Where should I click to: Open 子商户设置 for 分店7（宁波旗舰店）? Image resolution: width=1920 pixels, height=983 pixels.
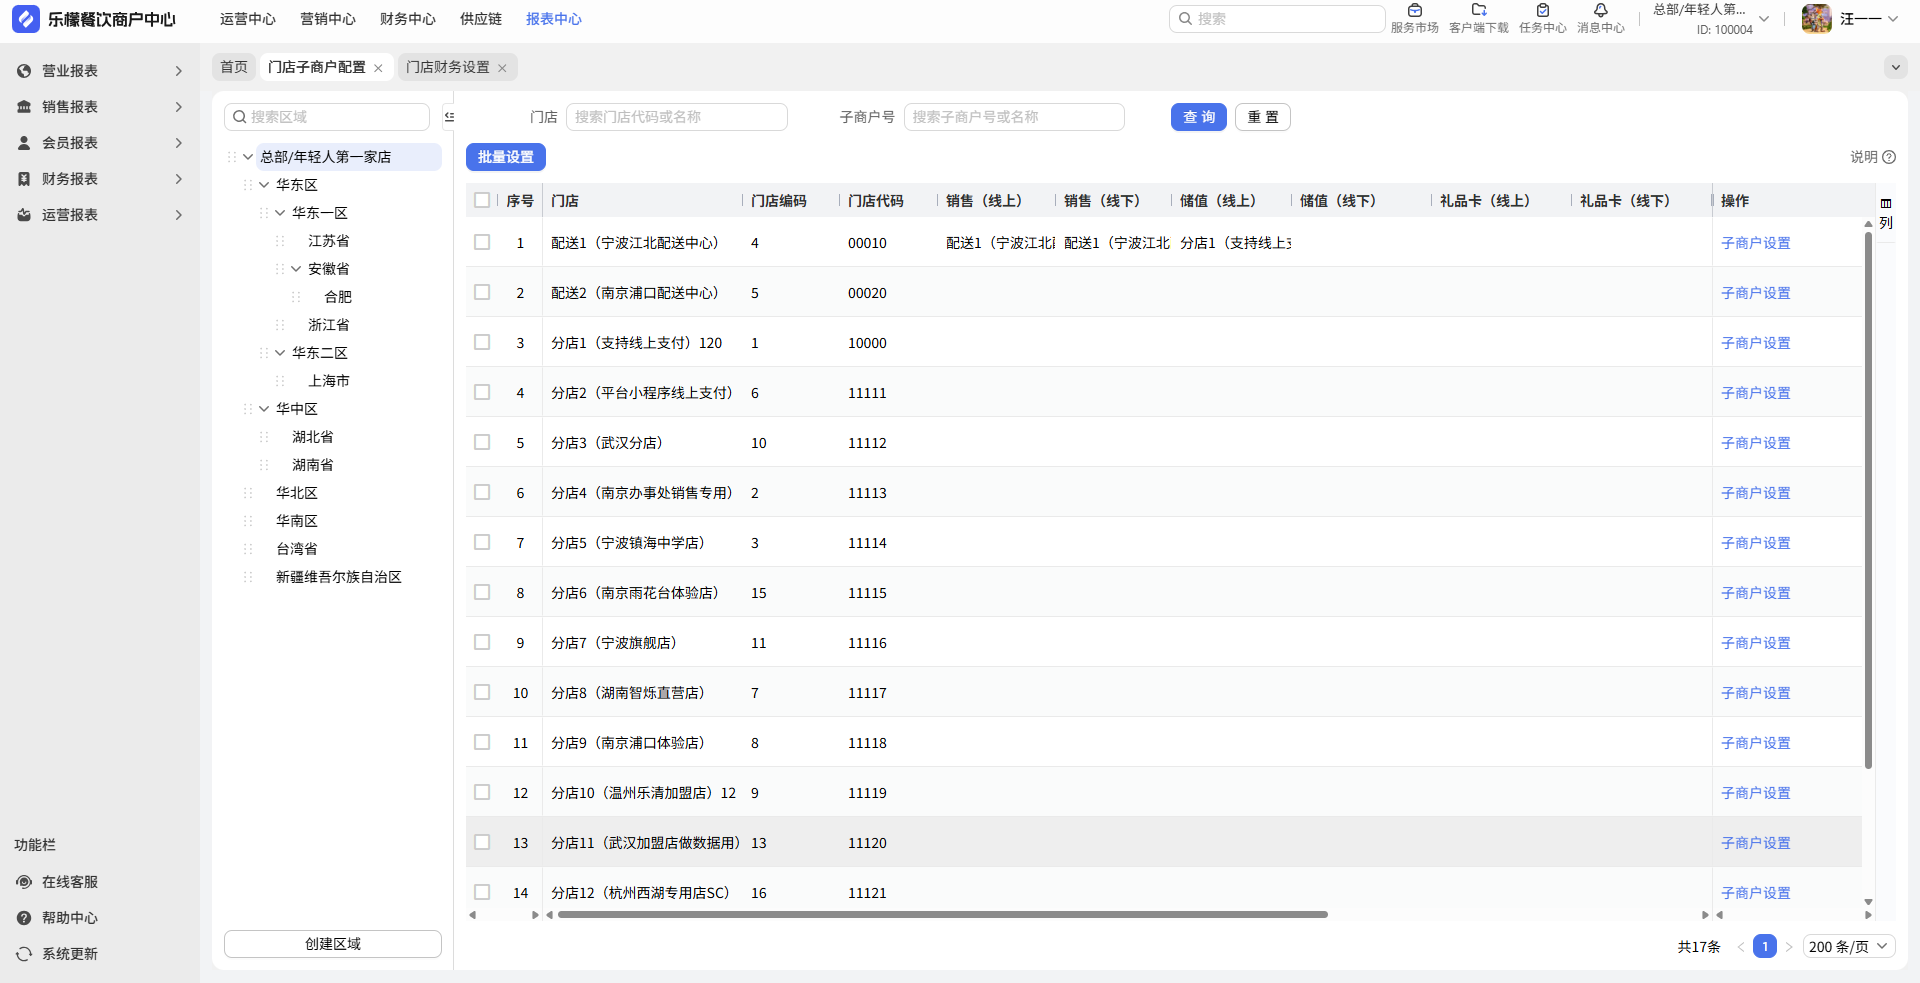1756,643
